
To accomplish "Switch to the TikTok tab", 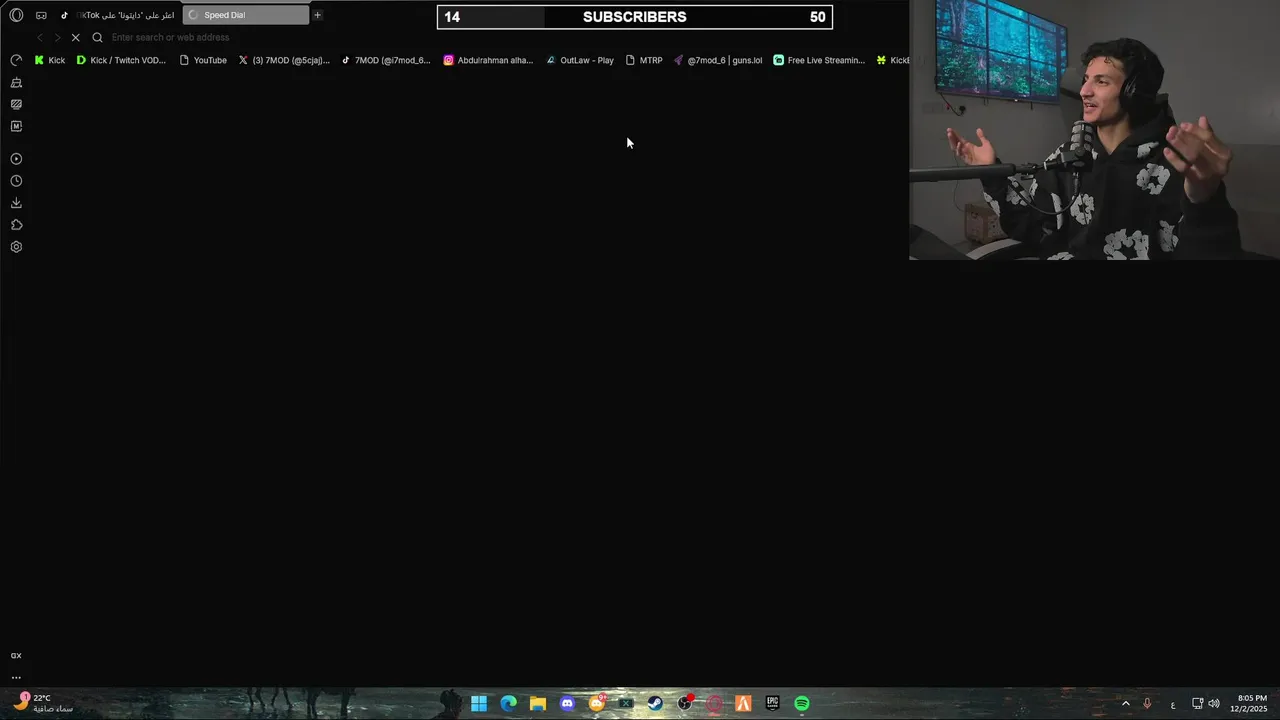I will tap(118, 15).
